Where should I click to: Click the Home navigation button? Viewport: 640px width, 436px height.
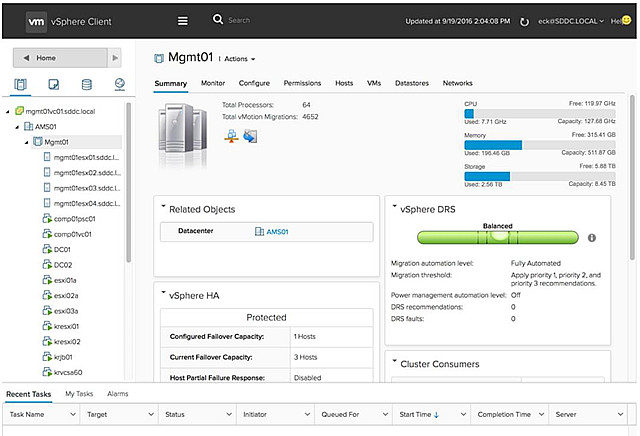point(60,58)
